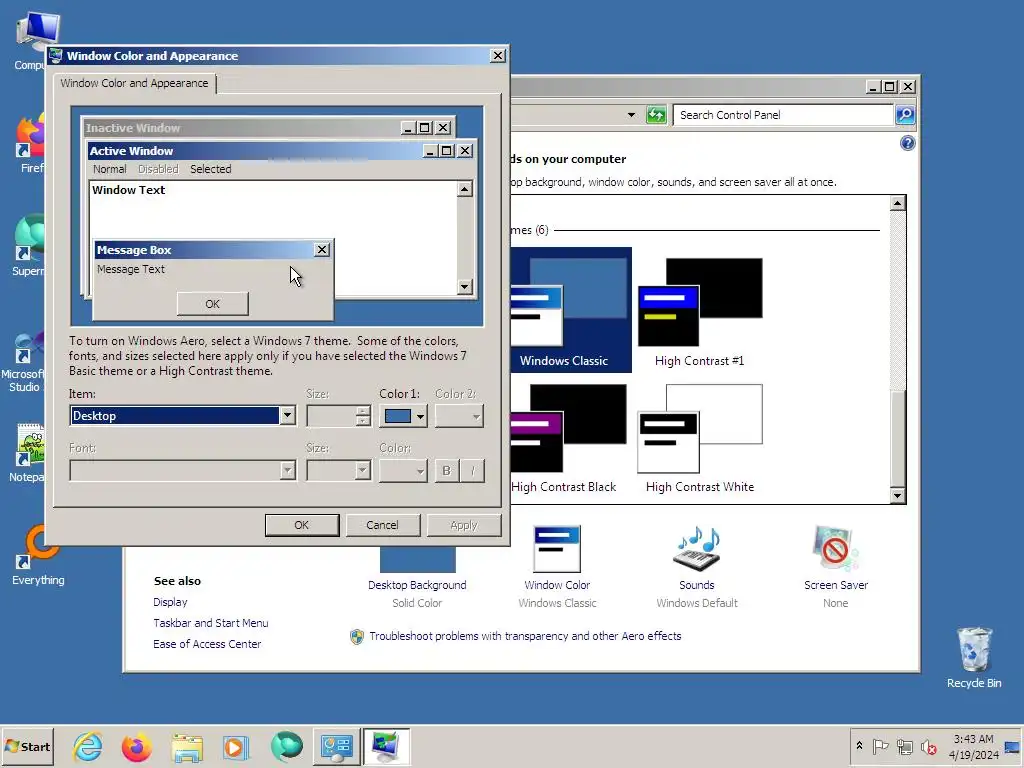Click preview Window Text scroll down arrow

coord(464,286)
